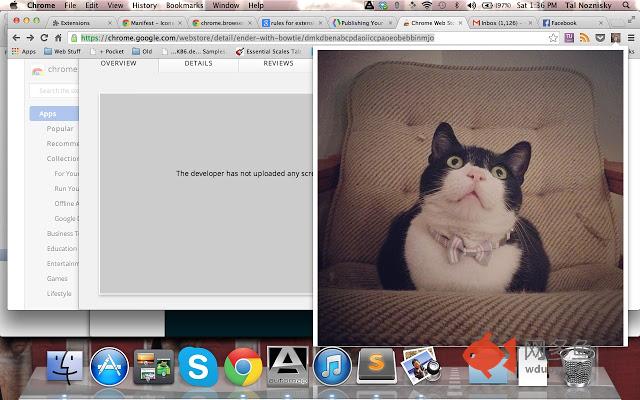
Task: Open the Bookmarks menu
Action: [x=184, y=5]
